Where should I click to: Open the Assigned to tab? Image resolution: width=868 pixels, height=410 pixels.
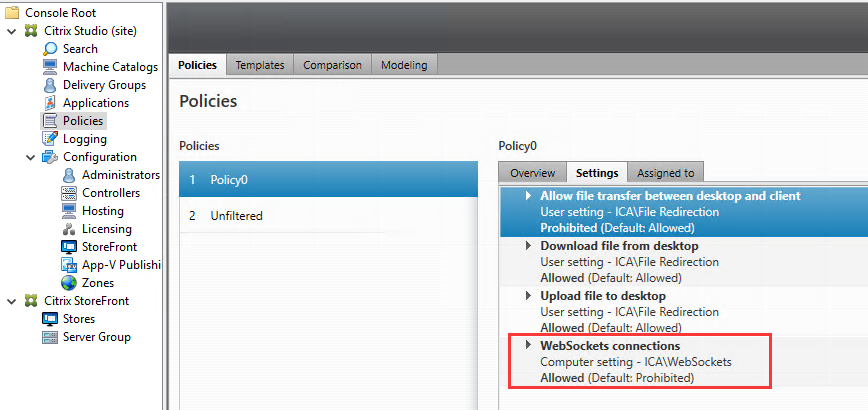pyautogui.click(x=665, y=173)
